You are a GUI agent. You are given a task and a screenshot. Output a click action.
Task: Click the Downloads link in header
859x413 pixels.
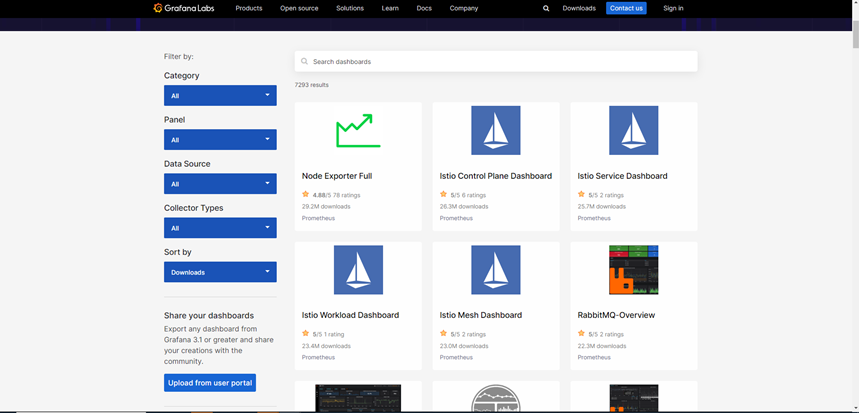tap(579, 8)
